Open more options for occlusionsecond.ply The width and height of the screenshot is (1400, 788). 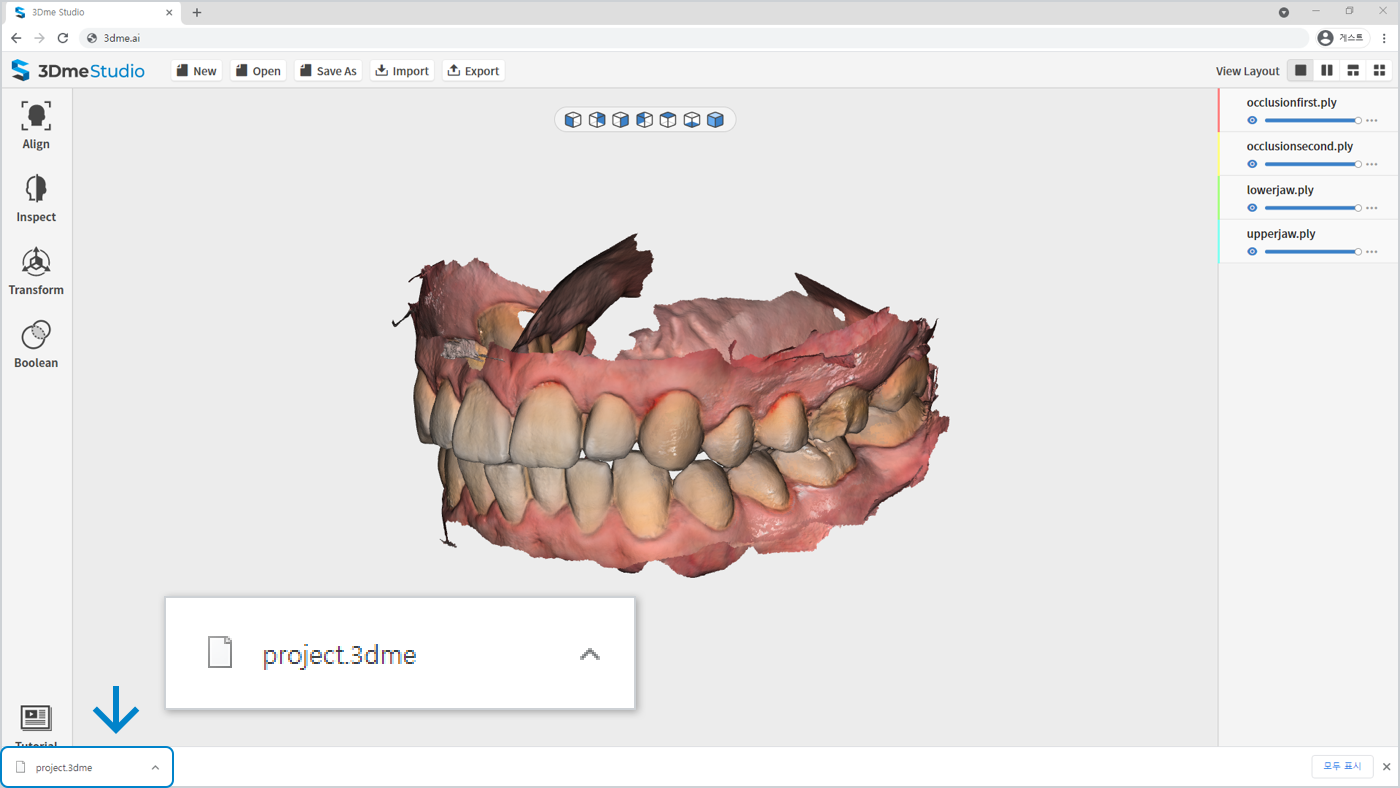click(x=1372, y=164)
